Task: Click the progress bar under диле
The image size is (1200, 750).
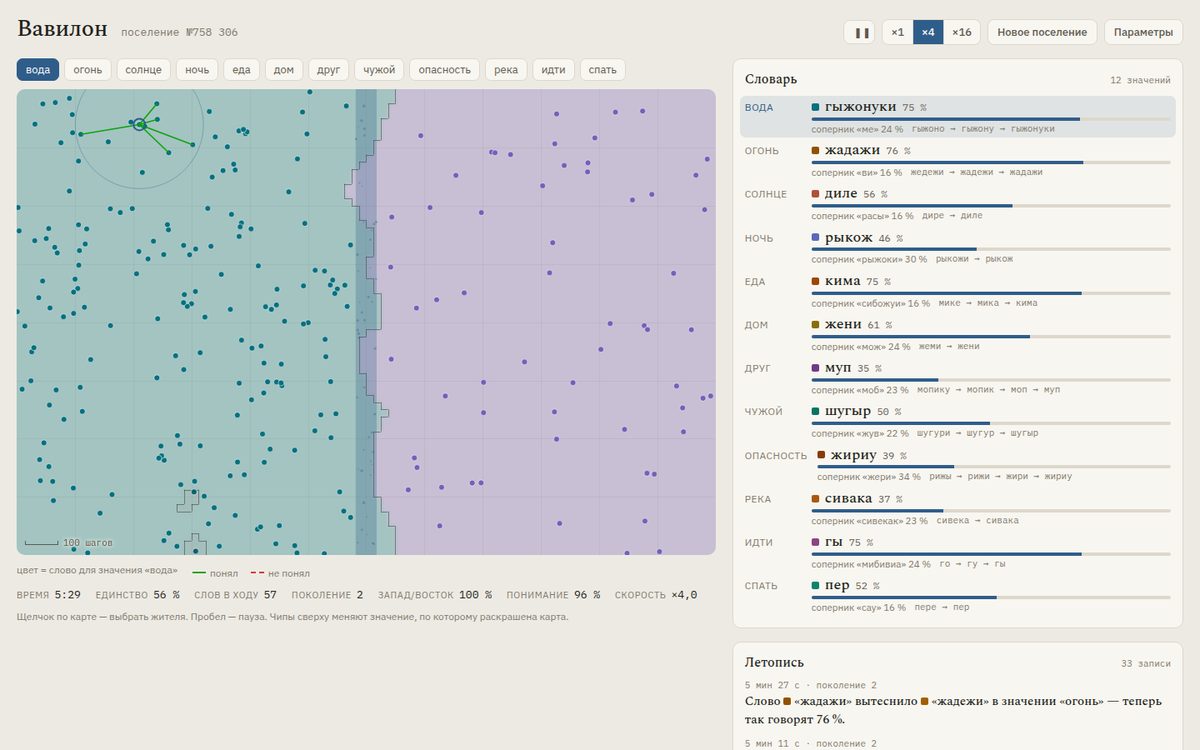Action: (x=991, y=206)
